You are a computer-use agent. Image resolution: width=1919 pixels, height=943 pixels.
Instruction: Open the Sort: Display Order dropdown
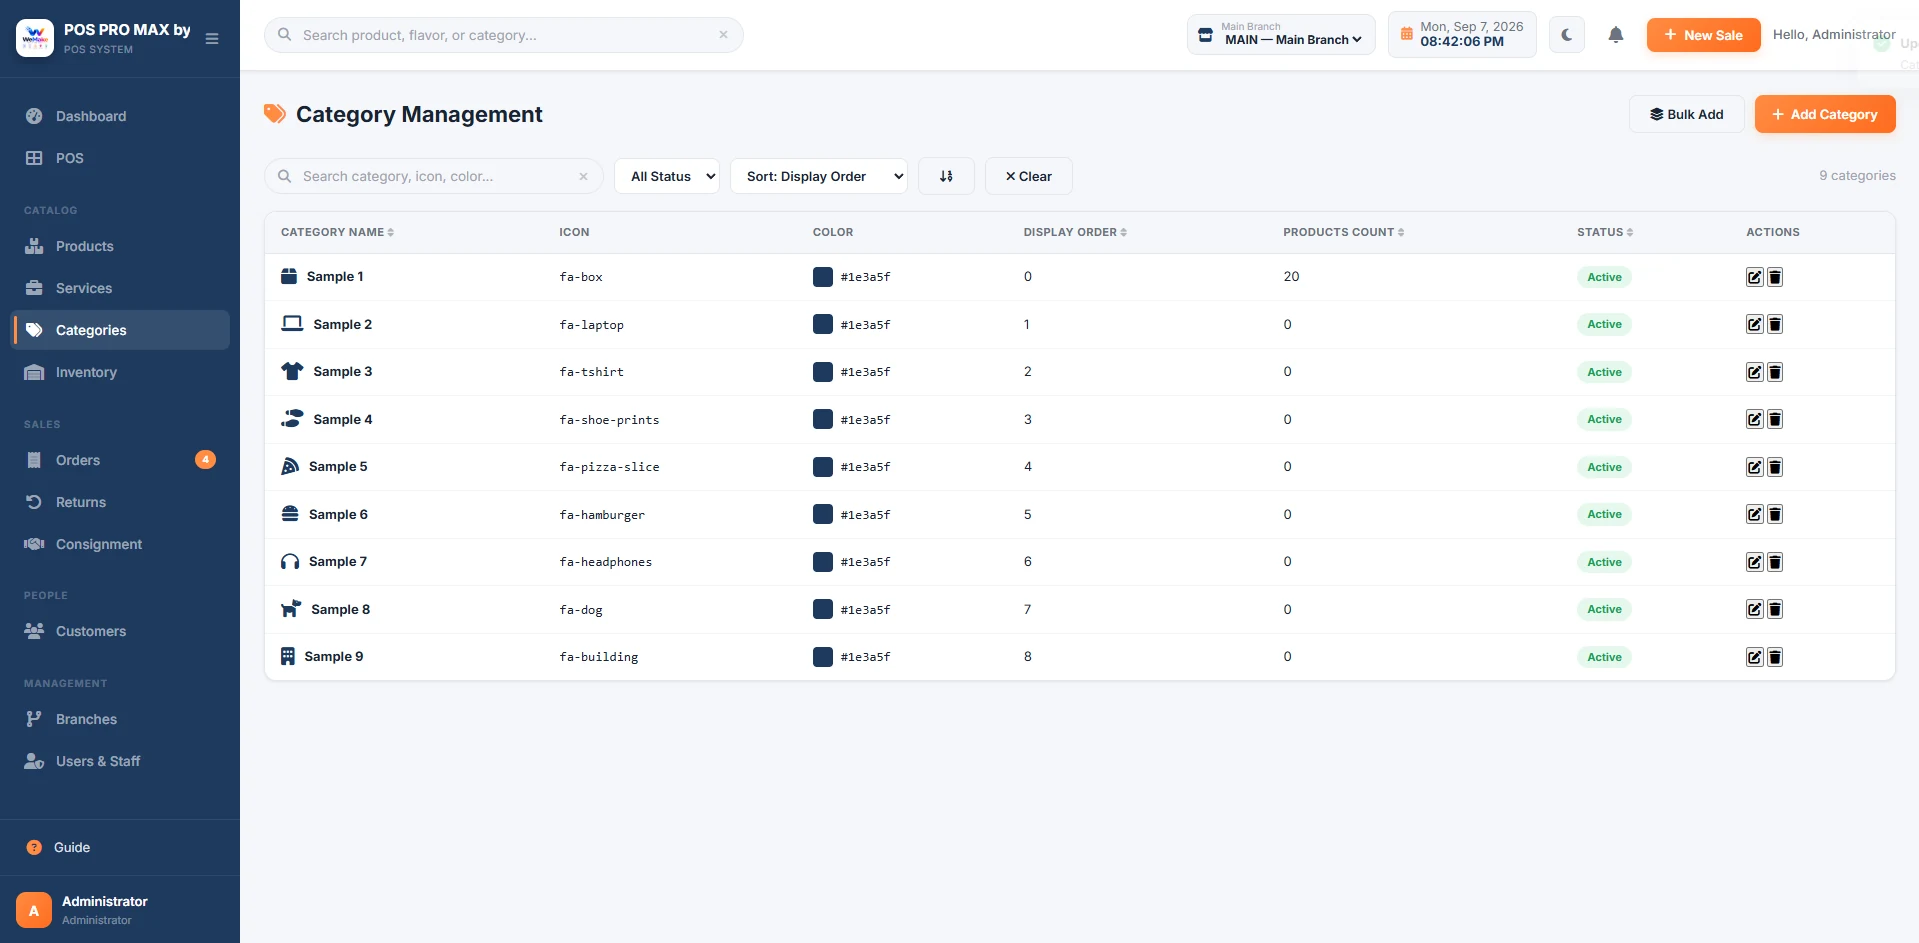click(x=819, y=176)
